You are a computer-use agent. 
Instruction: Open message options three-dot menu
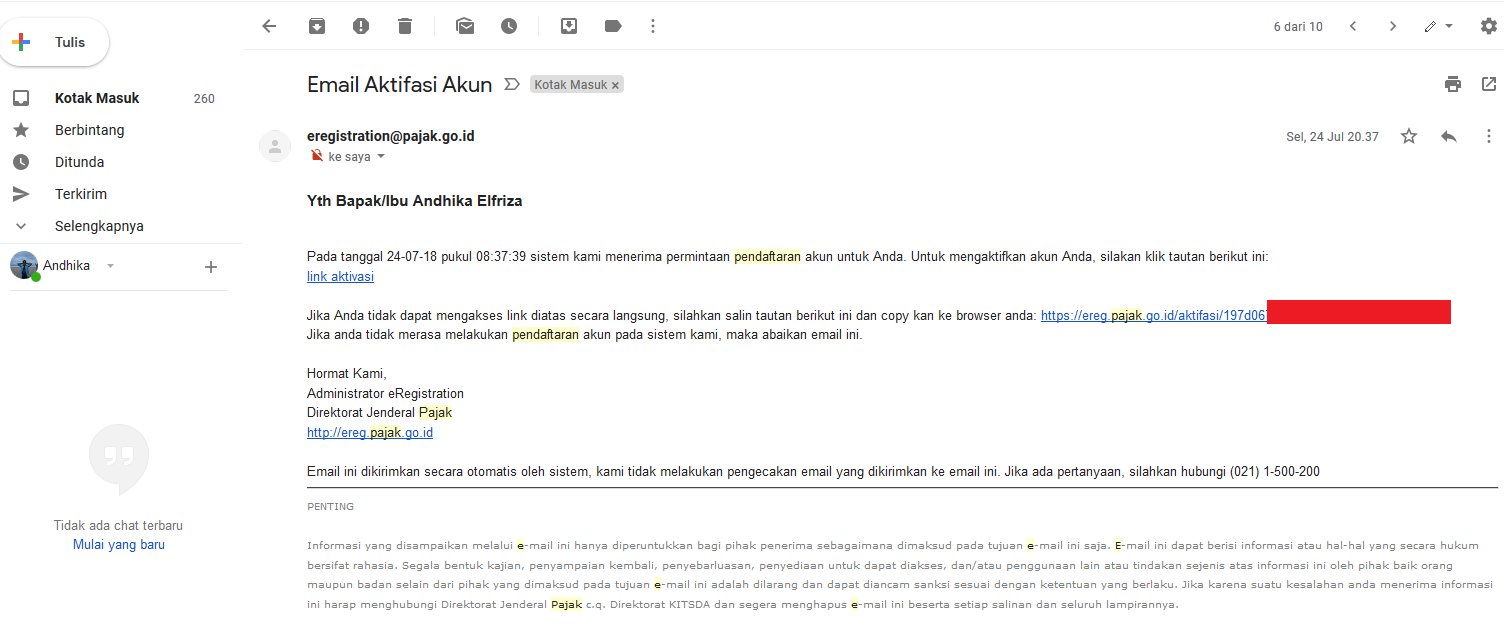pyautogui.click(x=1489, y=136)
